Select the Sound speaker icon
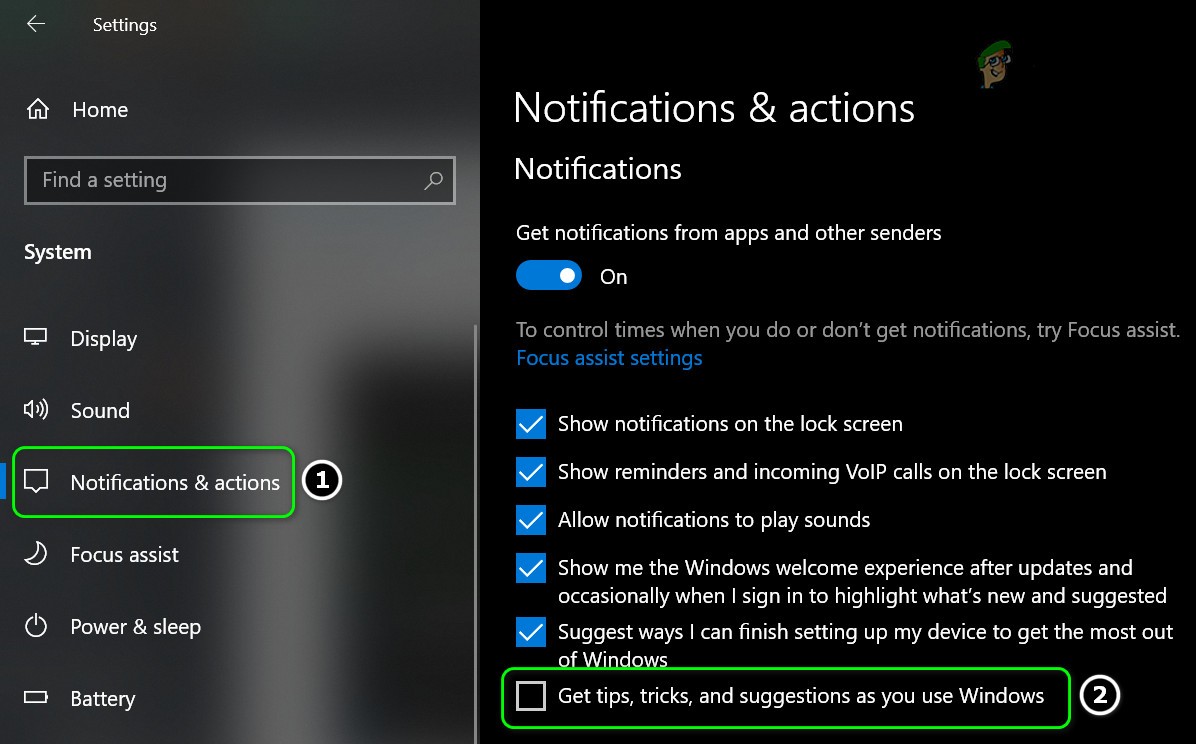This screenshot has height=744, width=1196. 36,410
